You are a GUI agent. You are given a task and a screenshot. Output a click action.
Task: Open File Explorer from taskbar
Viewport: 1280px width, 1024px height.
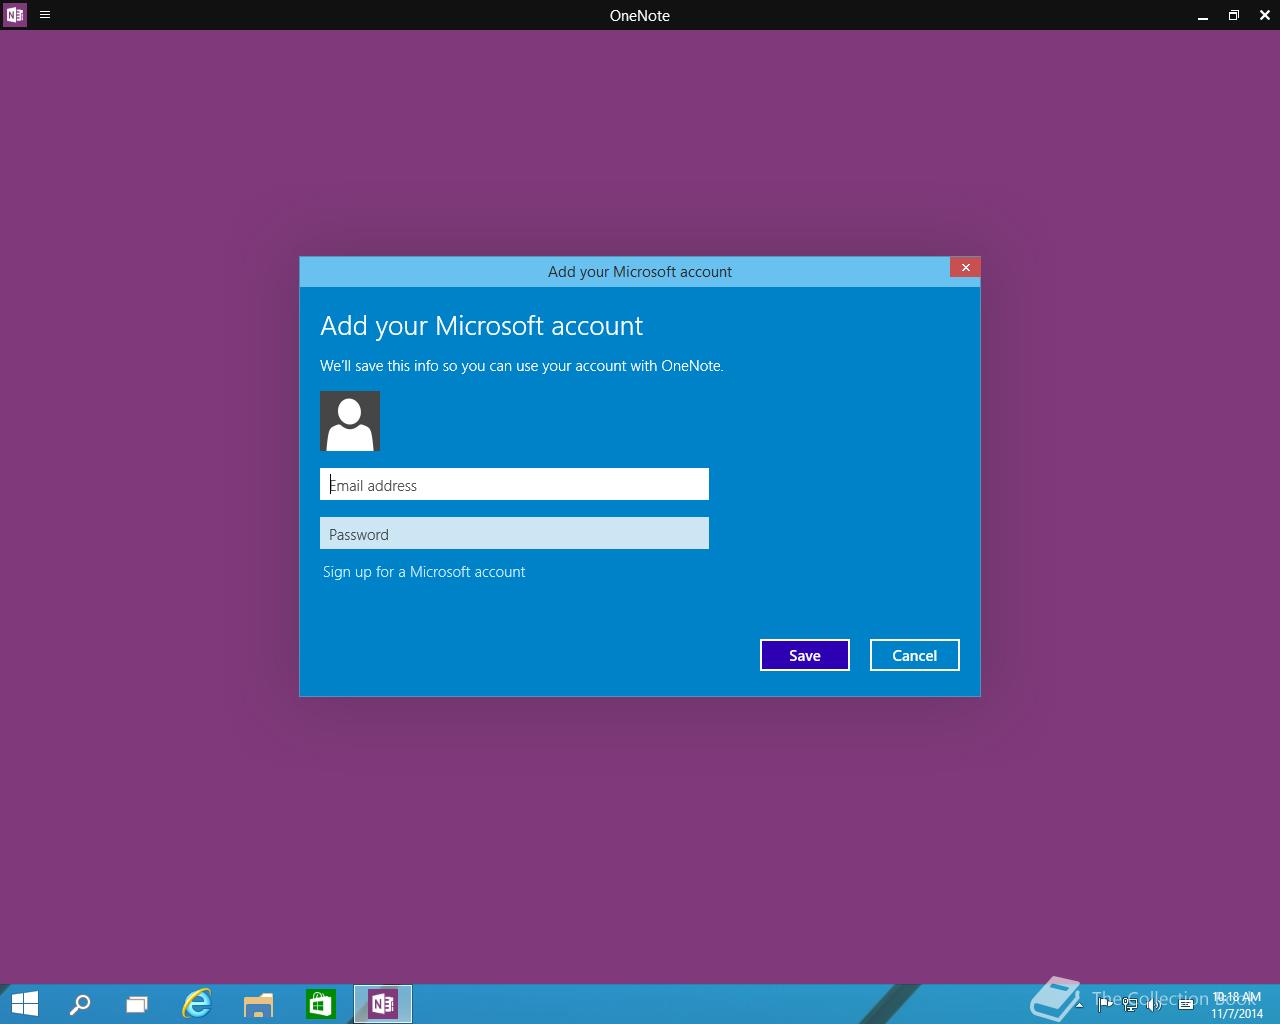coord(258,1004)
